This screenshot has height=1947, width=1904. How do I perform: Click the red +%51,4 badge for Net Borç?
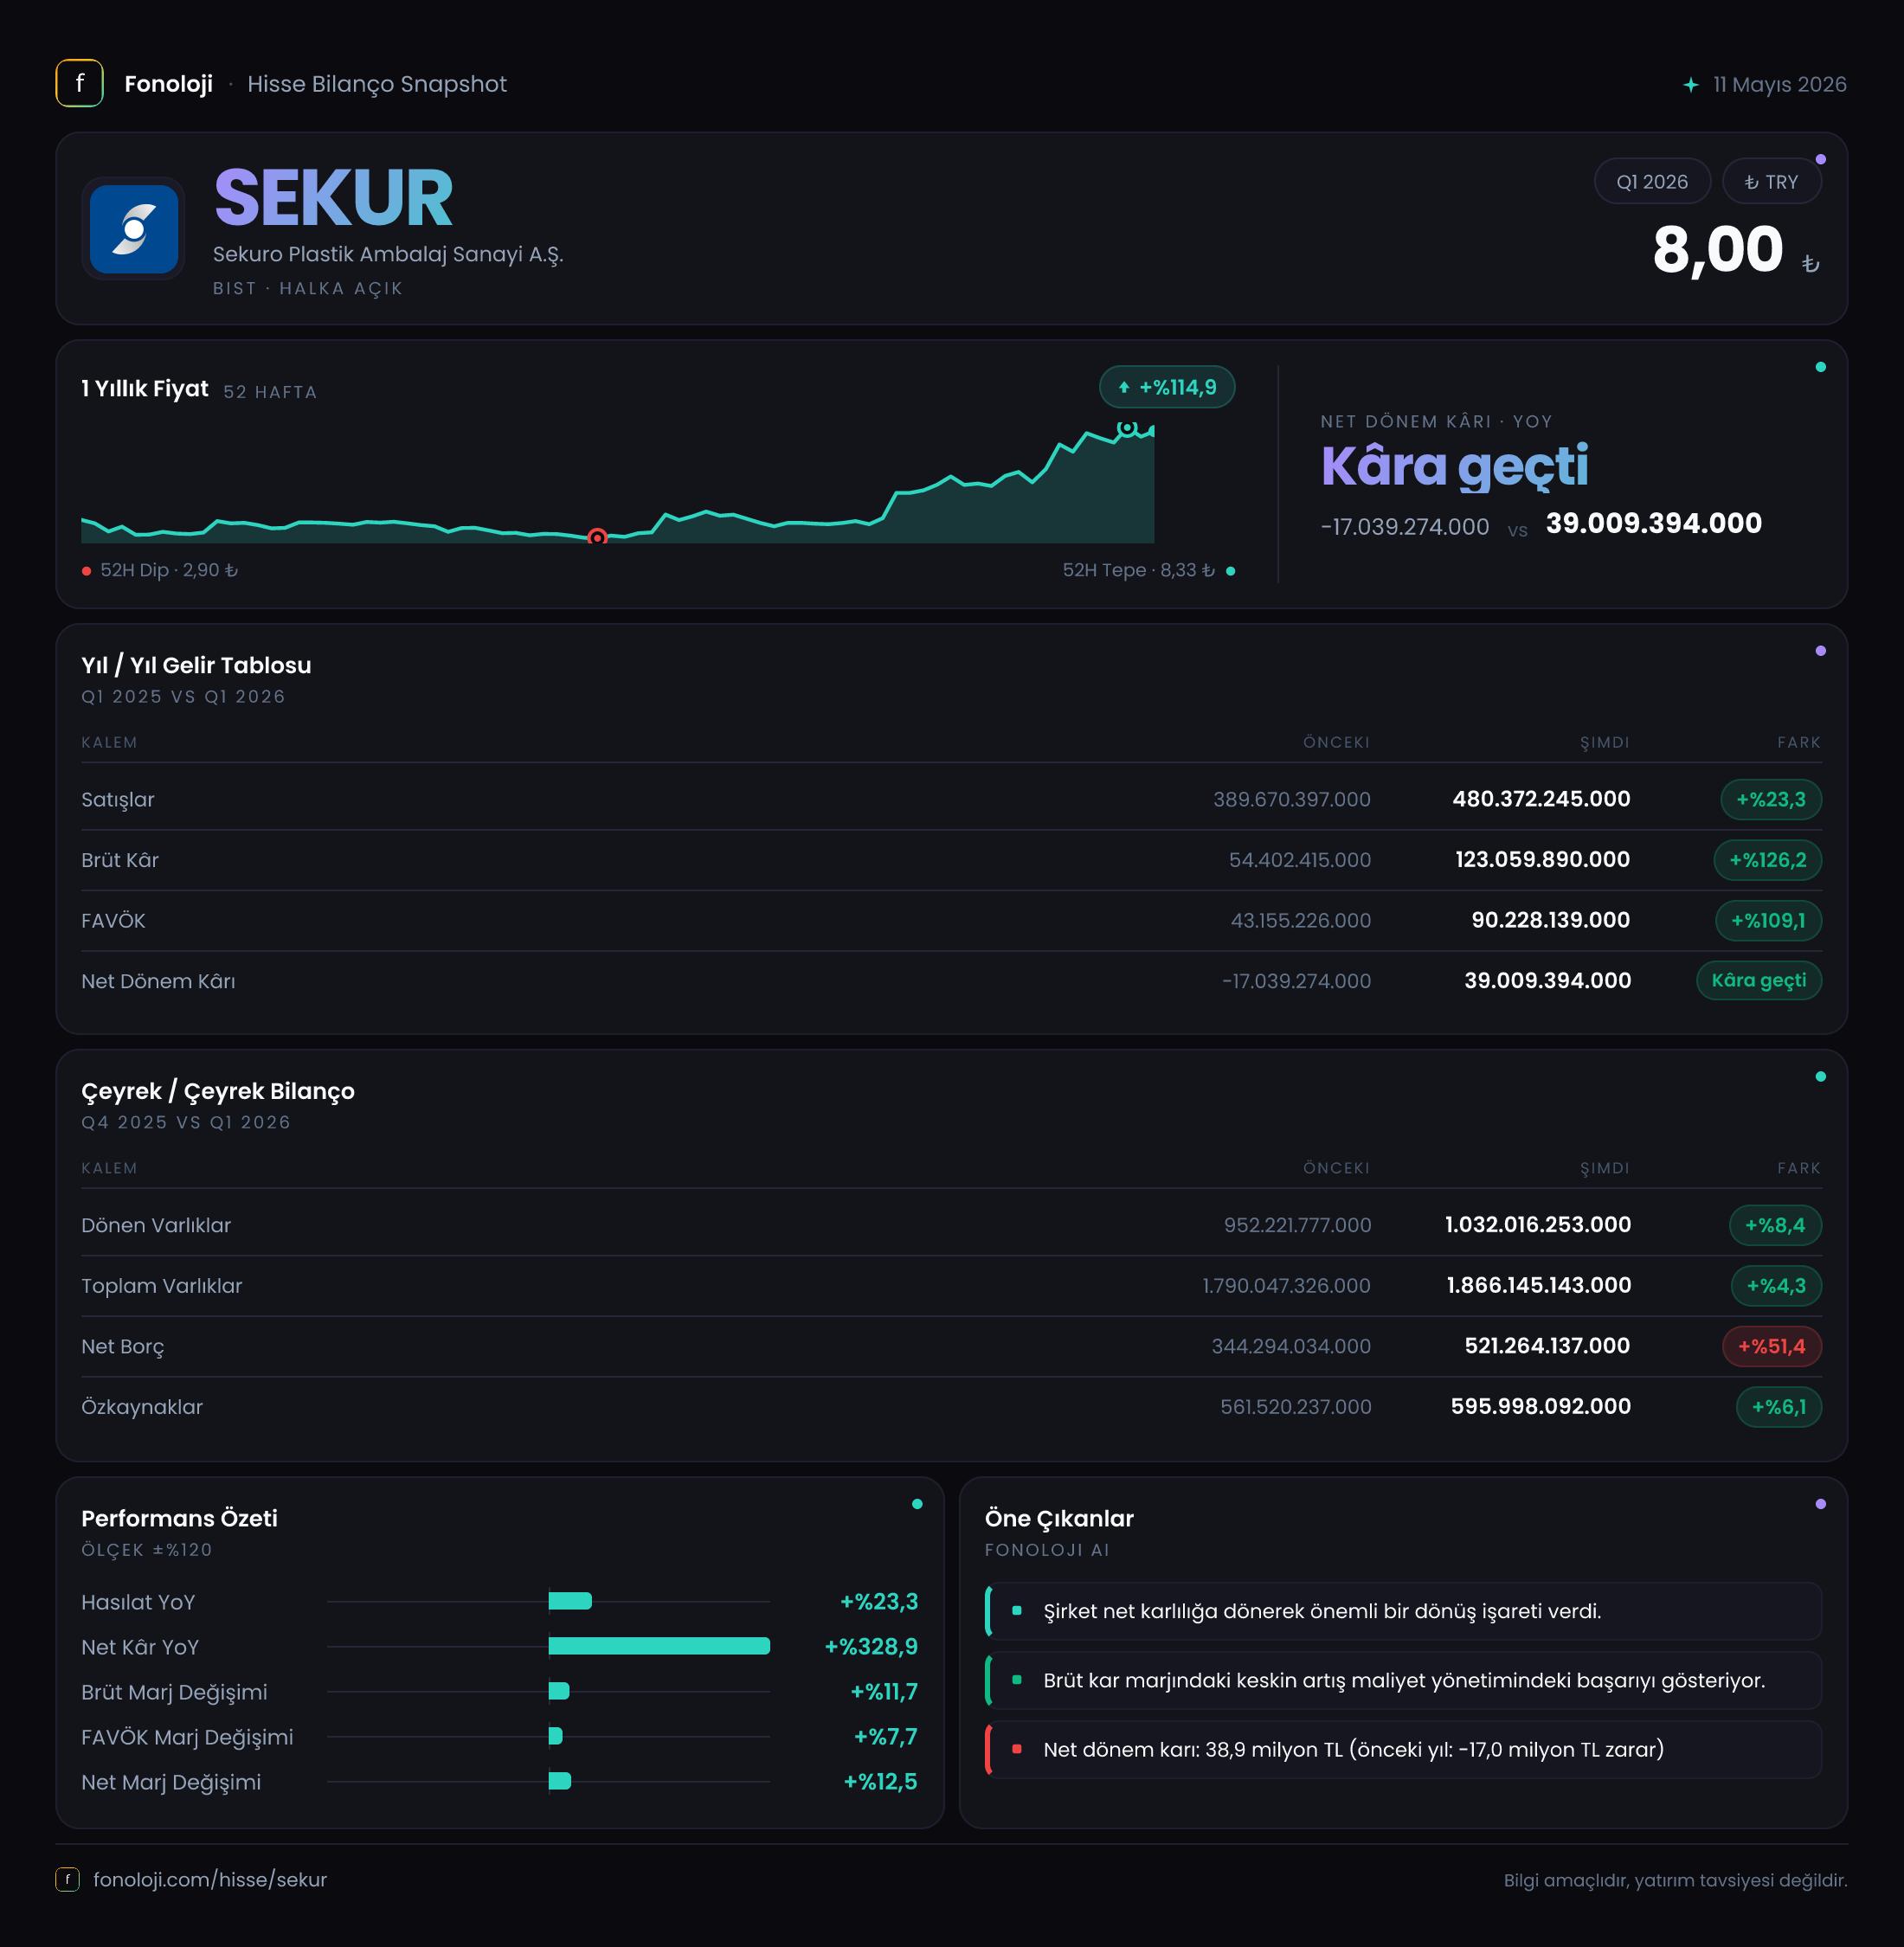point(1772,1347)
